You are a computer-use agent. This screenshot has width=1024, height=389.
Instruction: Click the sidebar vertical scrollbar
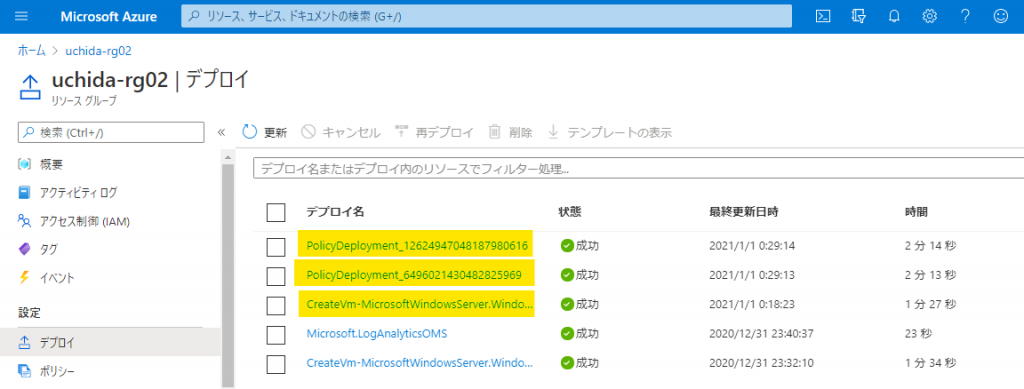point(227,274)
